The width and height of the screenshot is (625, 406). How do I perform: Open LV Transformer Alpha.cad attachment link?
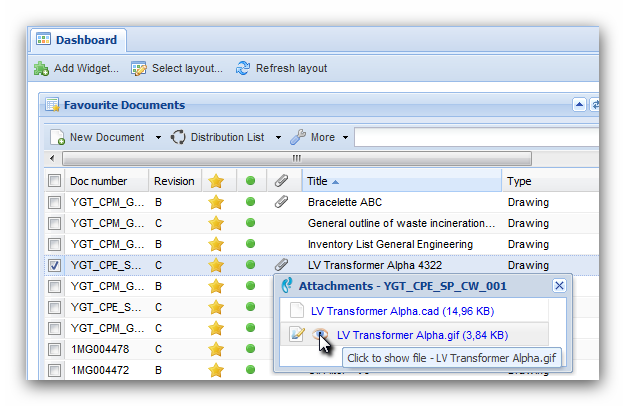pyautogui.click(x=402, y=311)
